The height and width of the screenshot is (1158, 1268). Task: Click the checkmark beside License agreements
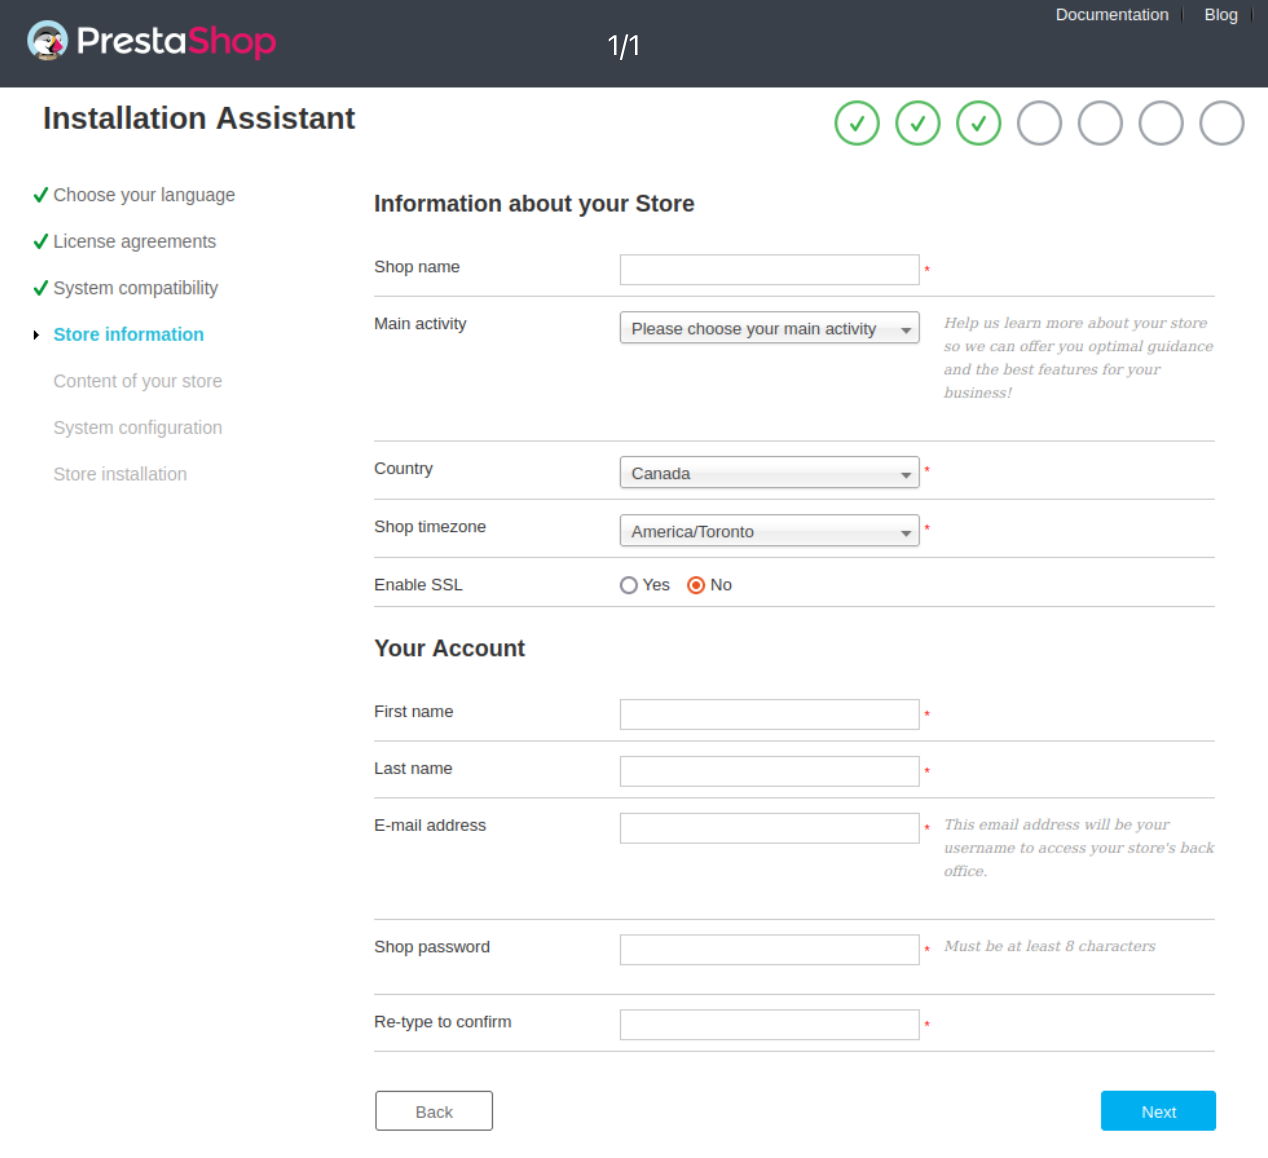(x=41, y=241)
